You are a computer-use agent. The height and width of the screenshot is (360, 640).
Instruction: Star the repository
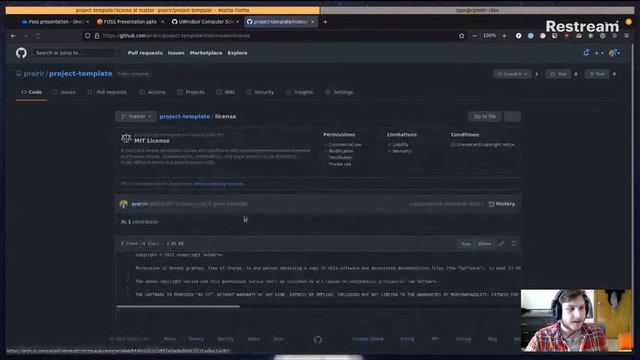click(558, 74)
